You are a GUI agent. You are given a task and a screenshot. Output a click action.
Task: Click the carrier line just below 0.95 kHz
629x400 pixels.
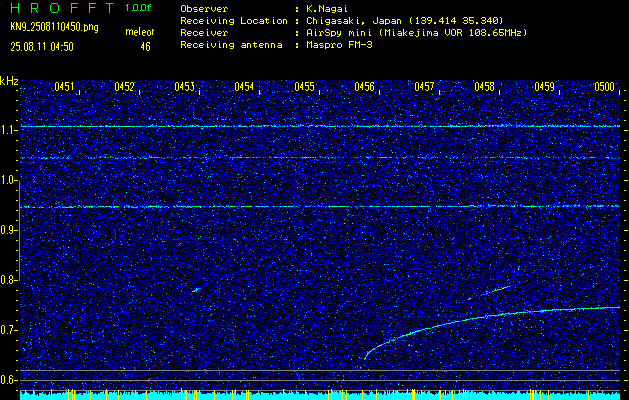coord(320,207)
